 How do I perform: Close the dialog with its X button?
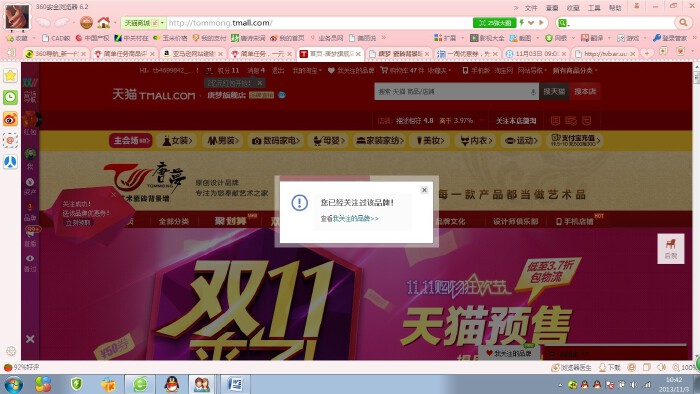(x=424, y=190)
